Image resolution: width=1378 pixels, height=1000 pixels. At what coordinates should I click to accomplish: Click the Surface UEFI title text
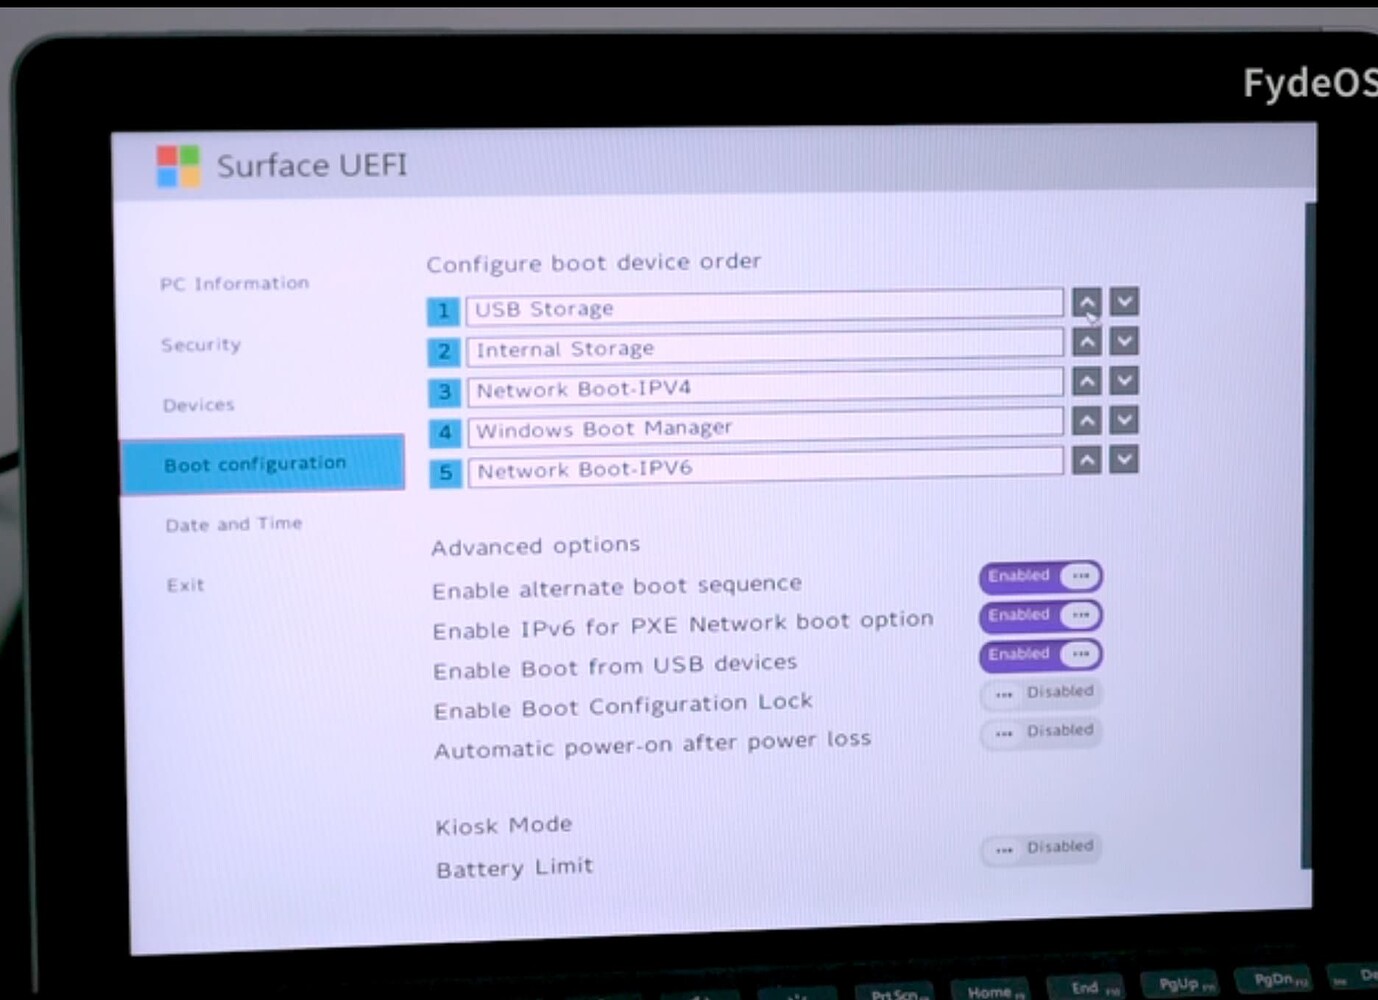coord(312,165)
